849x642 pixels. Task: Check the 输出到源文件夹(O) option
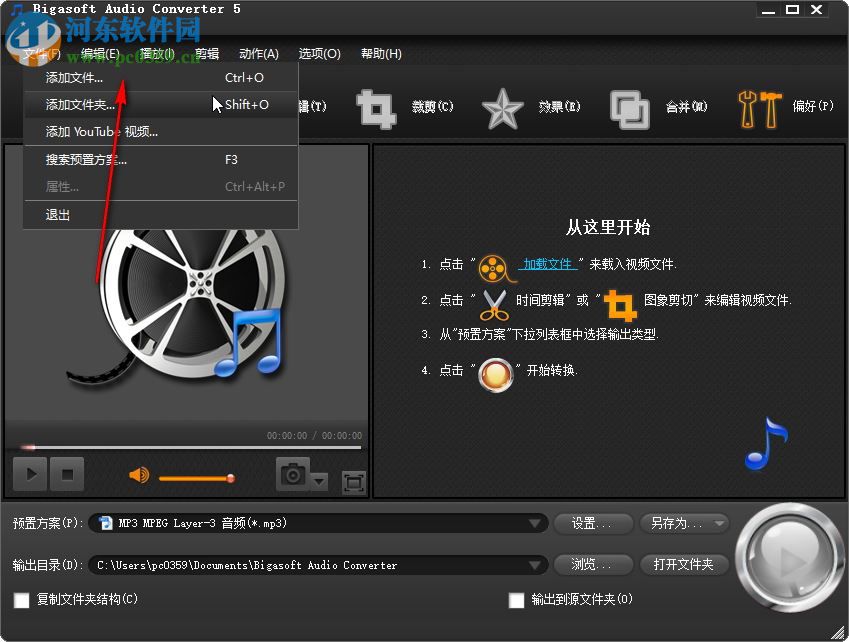coord(516,600)
